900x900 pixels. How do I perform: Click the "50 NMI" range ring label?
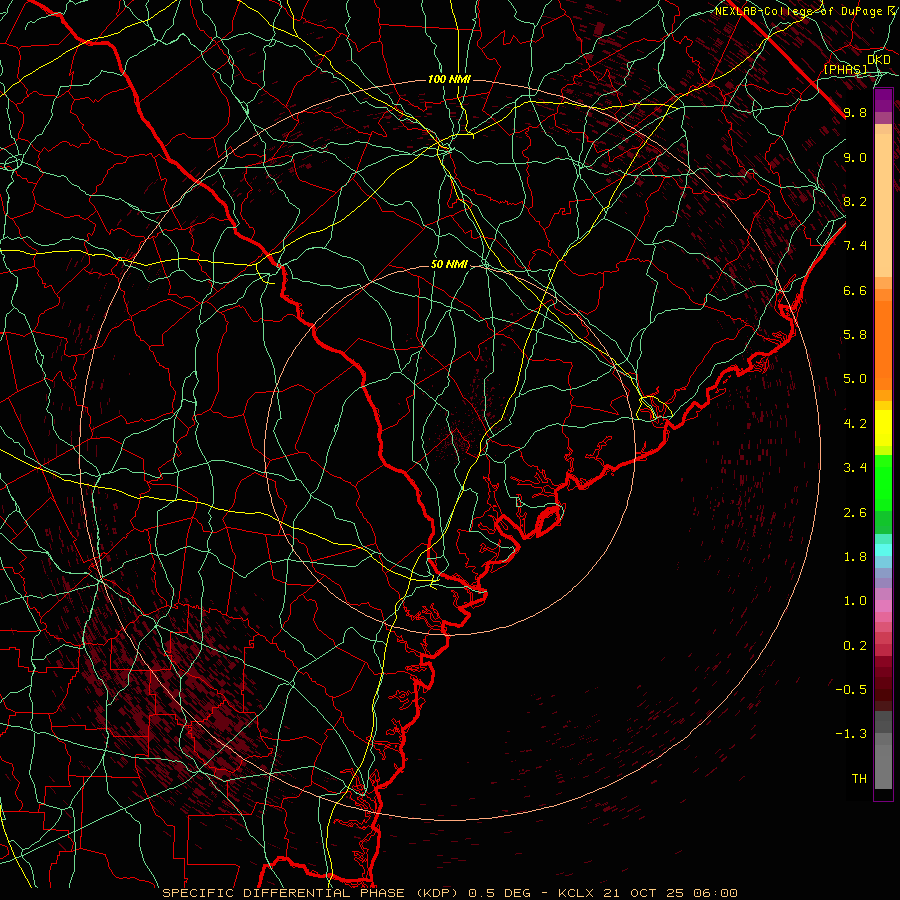[x=449, y=265]
